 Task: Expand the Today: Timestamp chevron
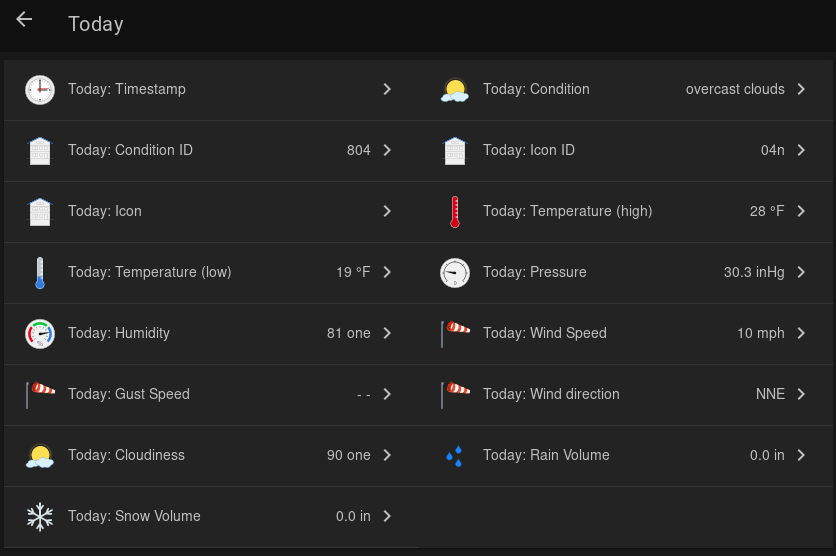click(x=387, y=89)
